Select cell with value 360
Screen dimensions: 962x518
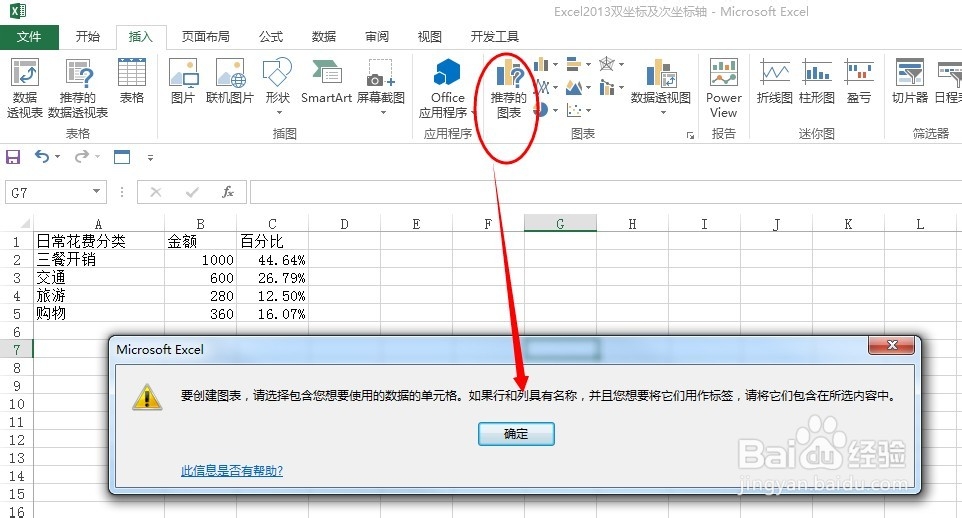point(201,314)
